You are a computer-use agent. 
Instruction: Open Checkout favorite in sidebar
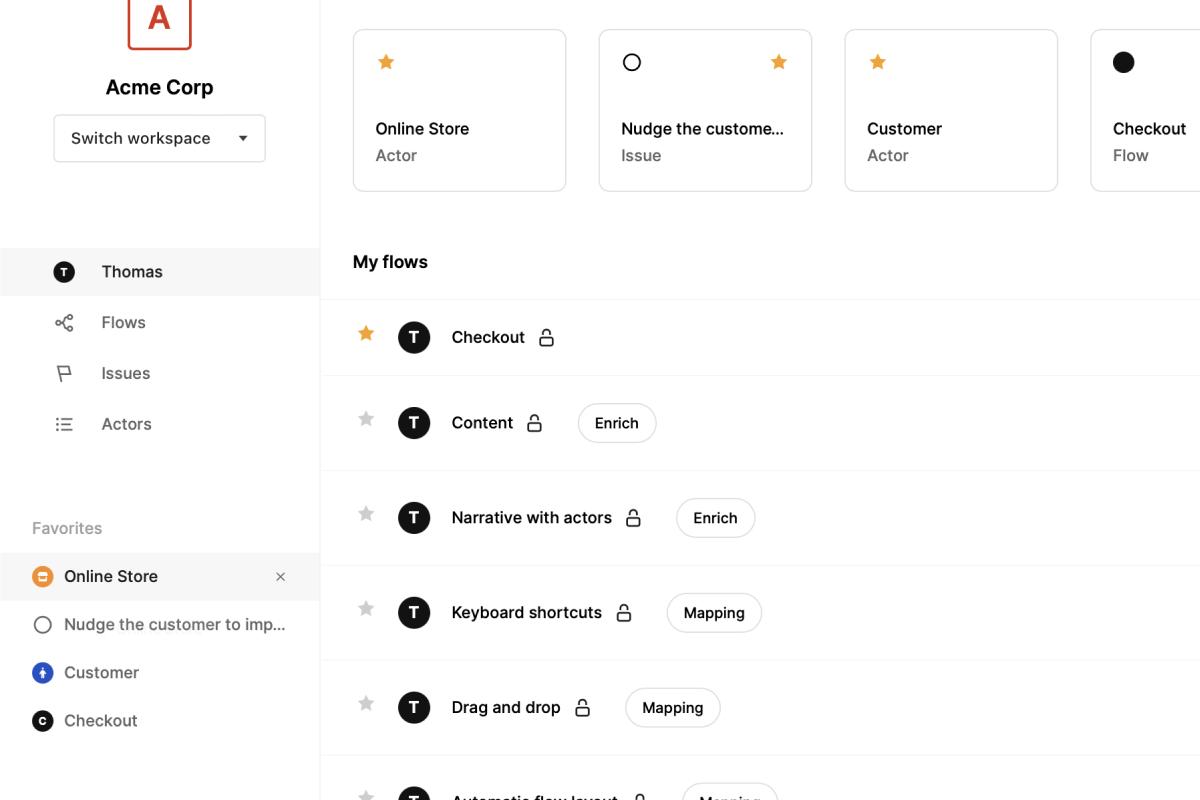pos(160,721)
